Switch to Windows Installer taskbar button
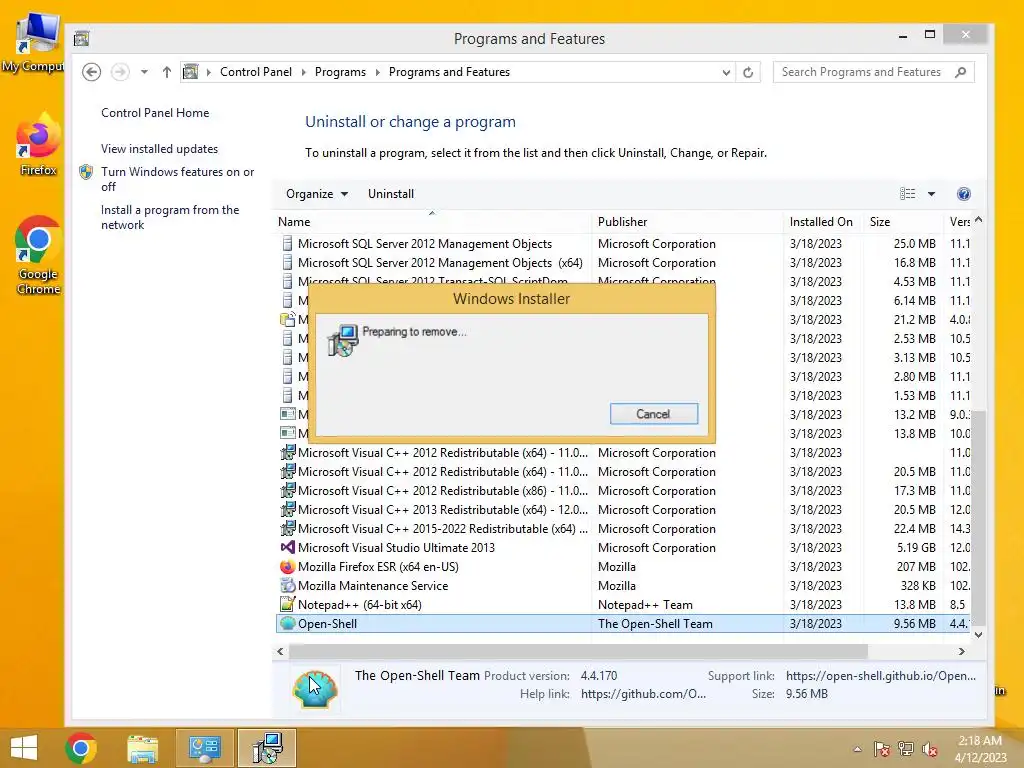Screen dimensions: 1024x768 pos(266,748)
